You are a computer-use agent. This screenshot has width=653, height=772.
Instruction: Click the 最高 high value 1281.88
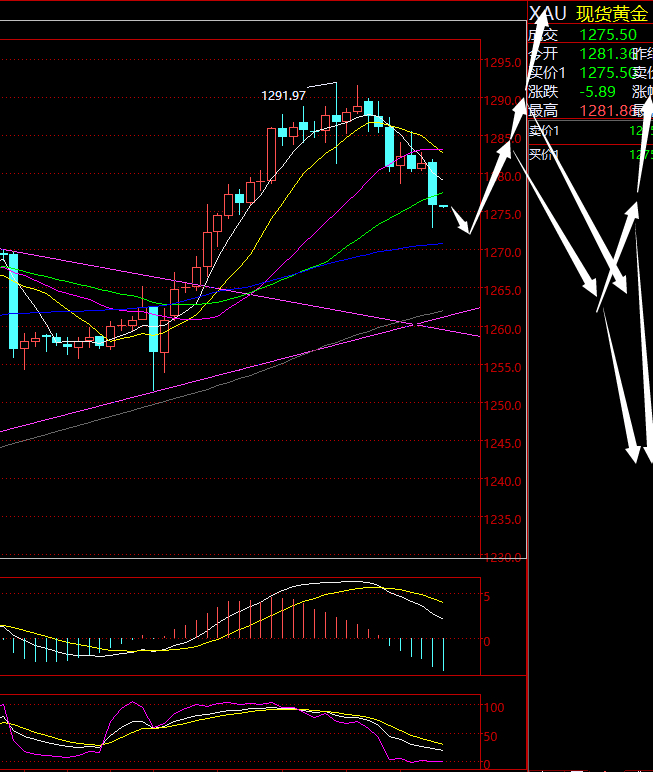click(x=606, y=111)
